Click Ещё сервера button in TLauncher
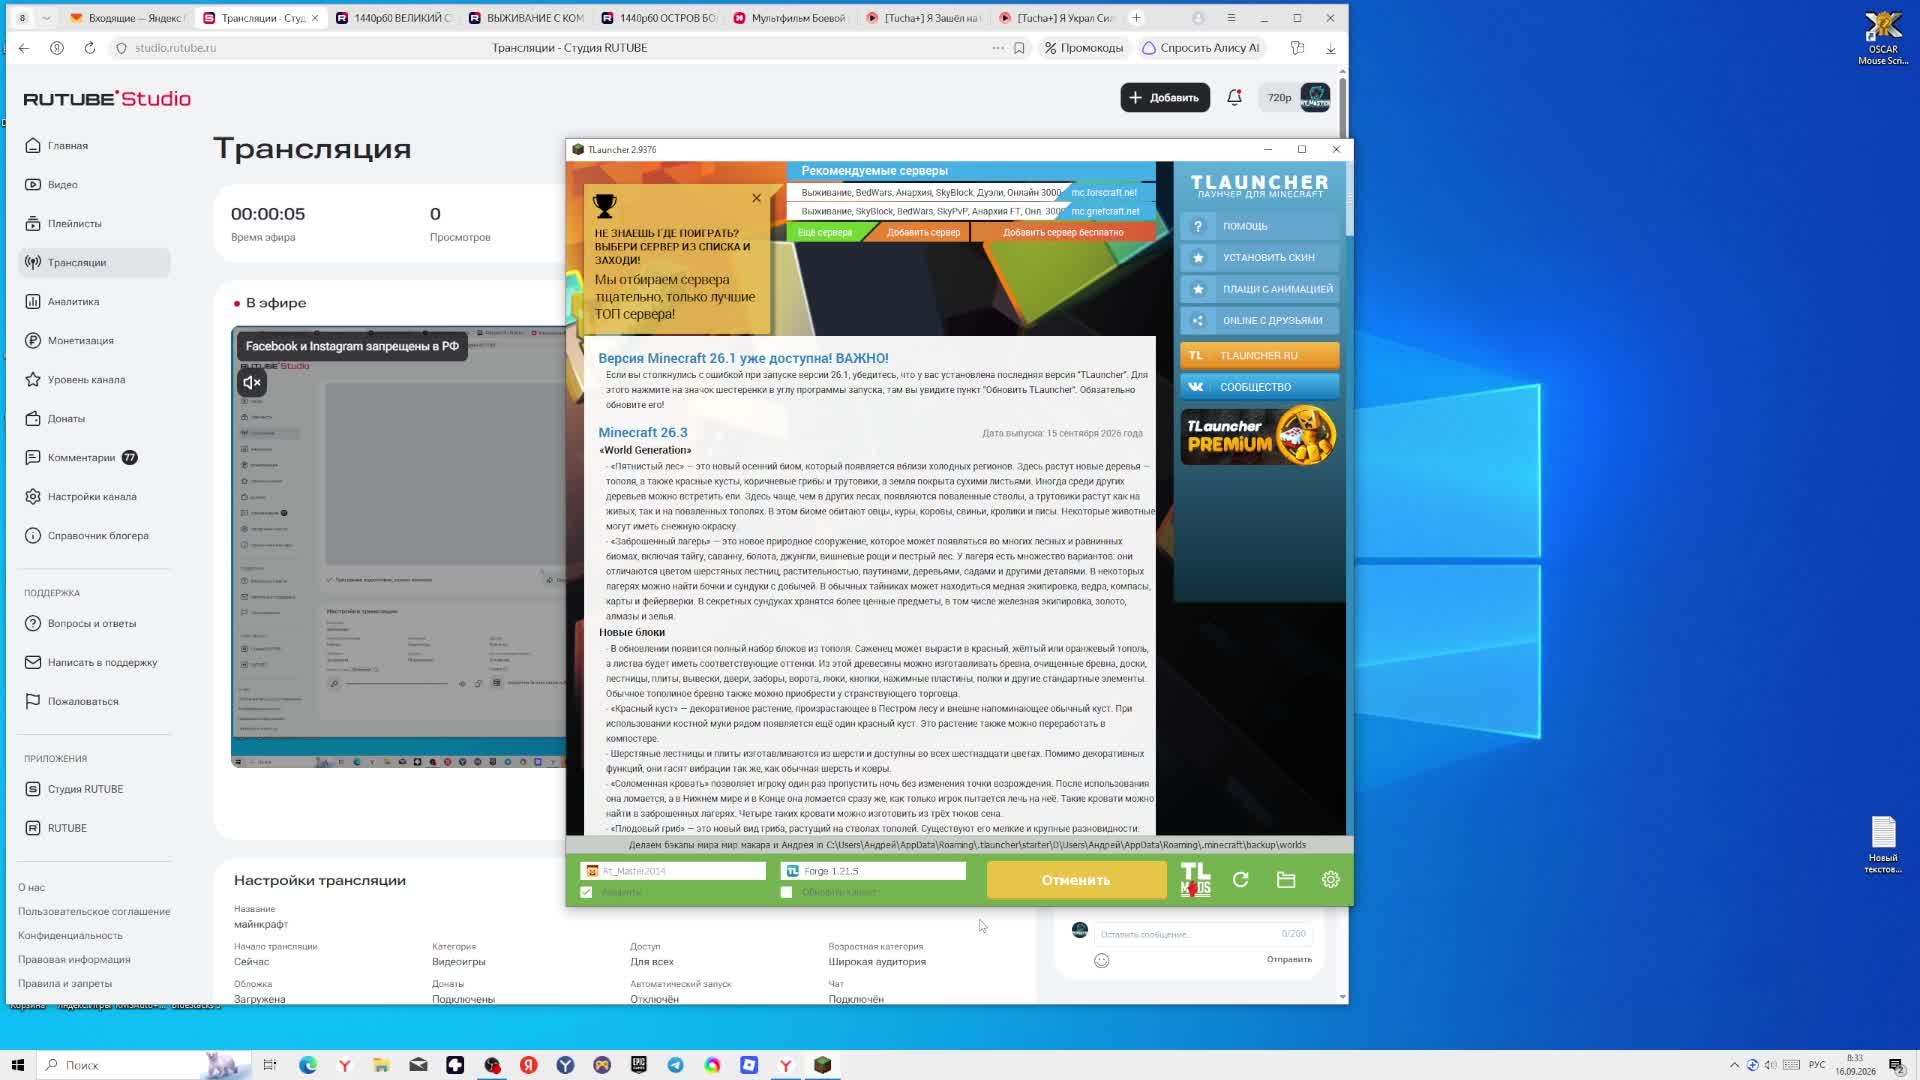The image size is (1920, 1080). [825, 232]
